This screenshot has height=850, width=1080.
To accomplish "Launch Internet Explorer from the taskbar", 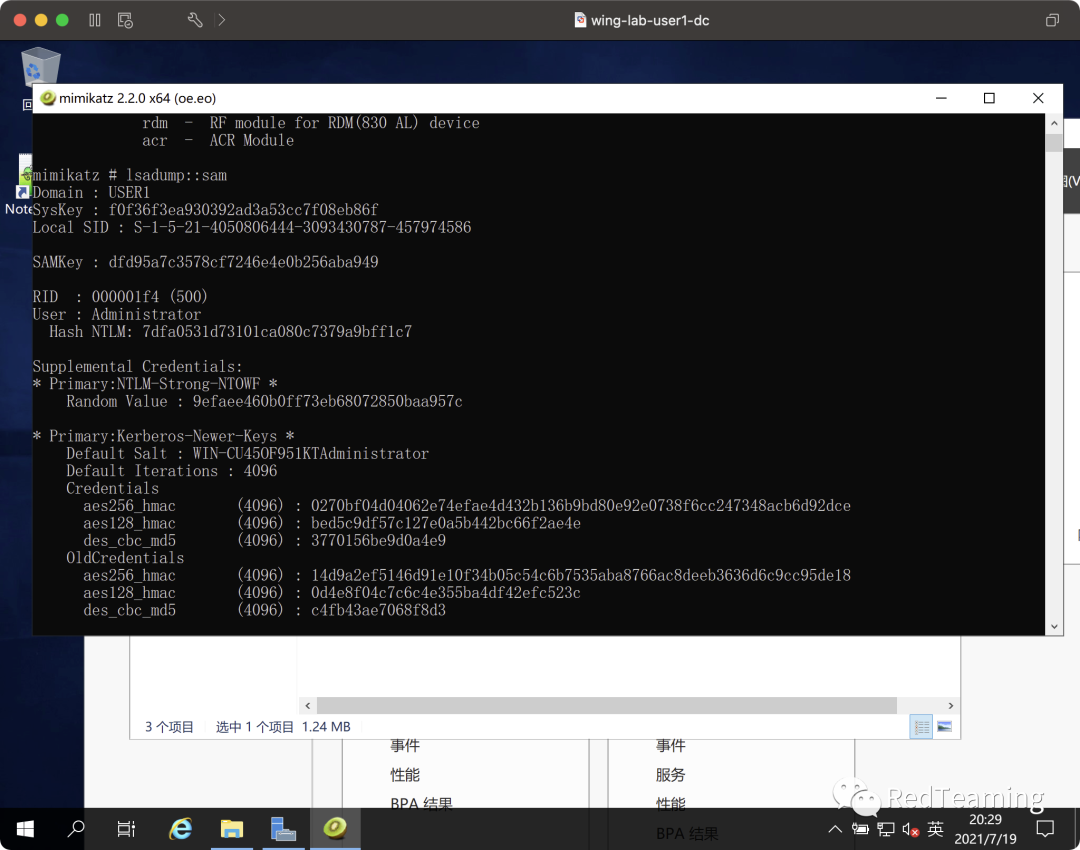I will pyautogui.click(x=180, y=829).
